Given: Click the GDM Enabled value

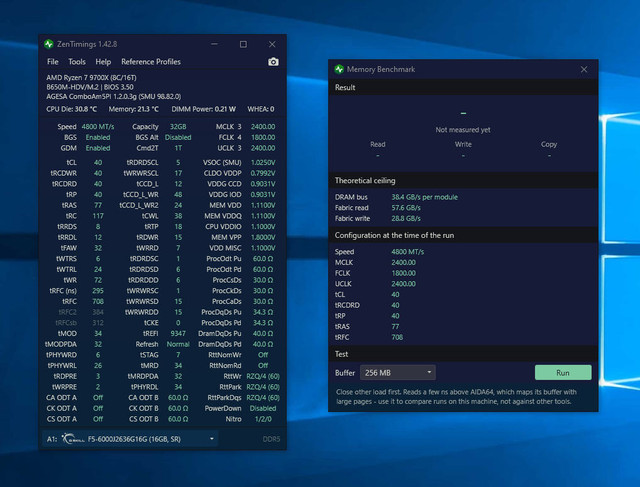Looking at the screenshot, I should (98, 148).
